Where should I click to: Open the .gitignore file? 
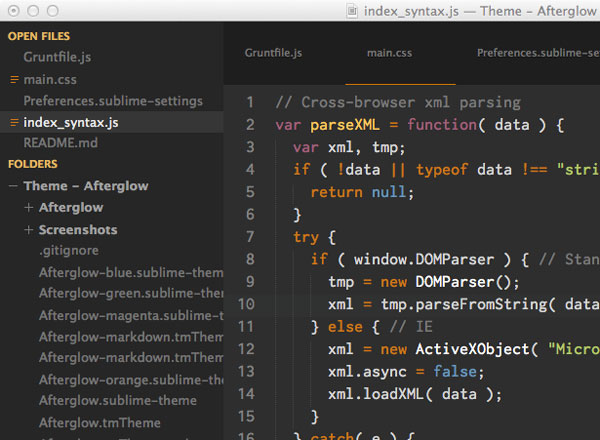69,251
